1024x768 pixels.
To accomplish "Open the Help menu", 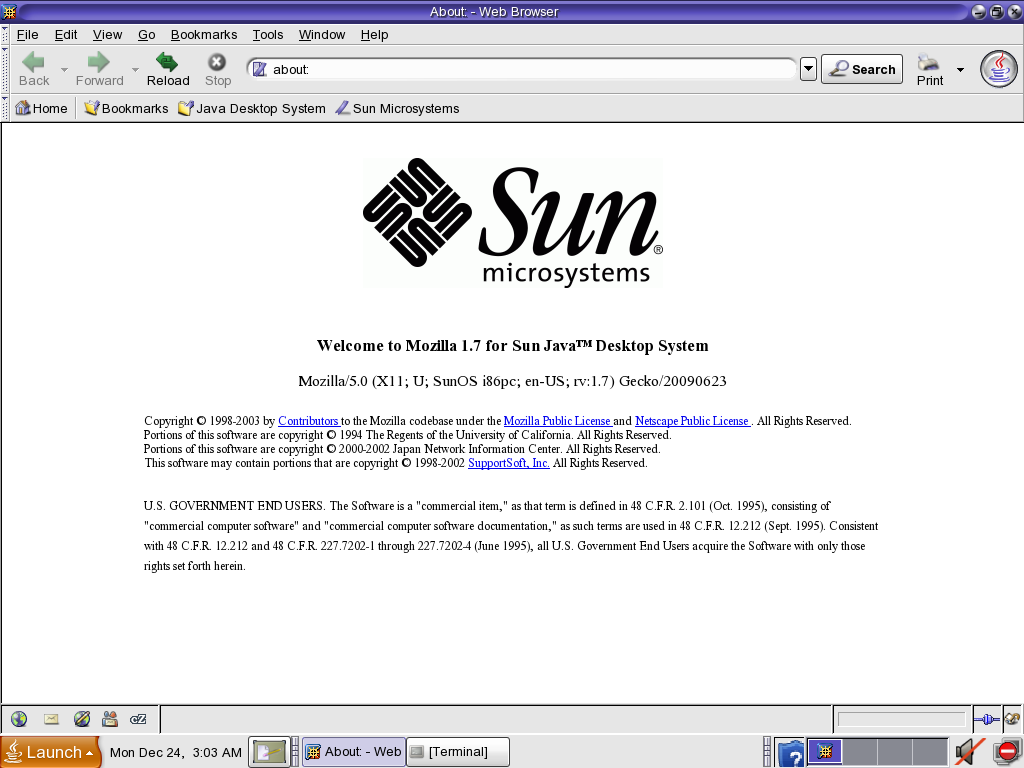I will pyautogui.click(x=374, y=35).
